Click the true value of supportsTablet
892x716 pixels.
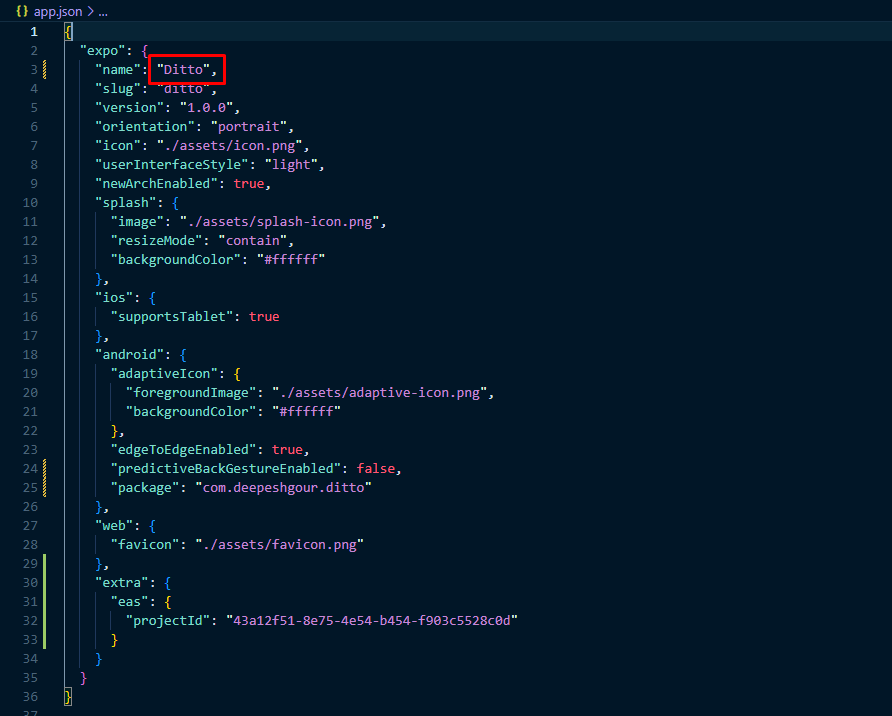pos(264,316)
